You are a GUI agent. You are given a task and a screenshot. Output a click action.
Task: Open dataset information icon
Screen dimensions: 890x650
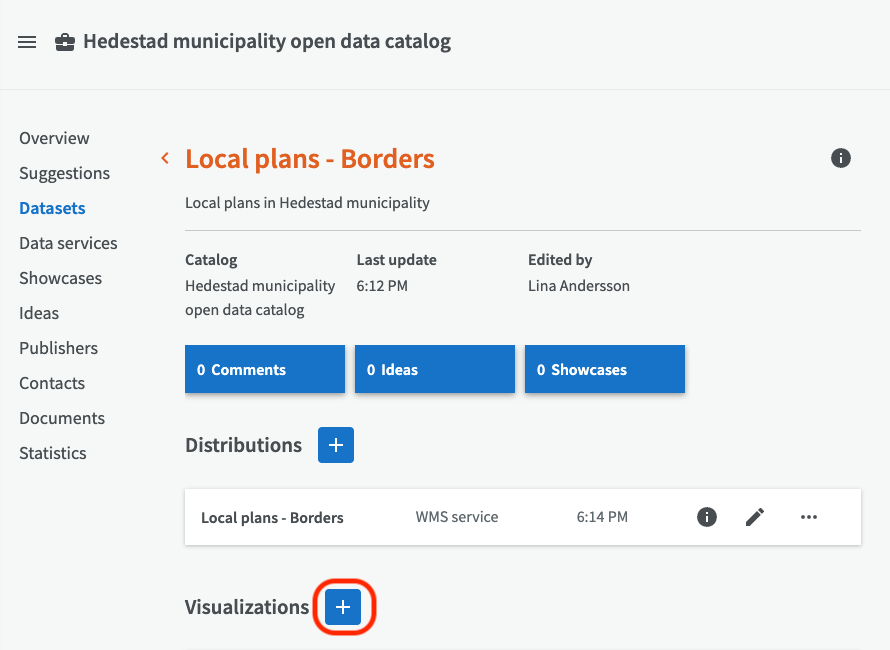841,158
